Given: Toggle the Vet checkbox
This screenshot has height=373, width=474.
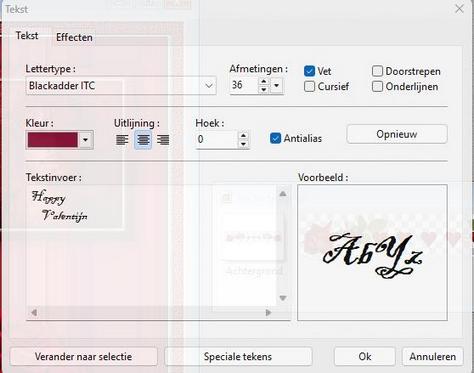Looking at the screenshot, I should (x=309, y=71).
